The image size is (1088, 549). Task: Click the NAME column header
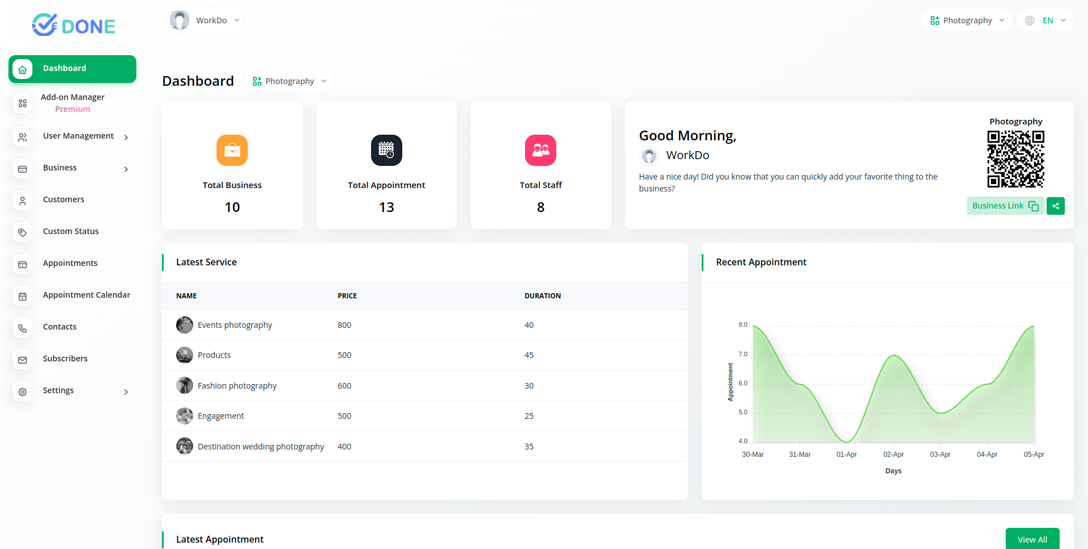187,296
